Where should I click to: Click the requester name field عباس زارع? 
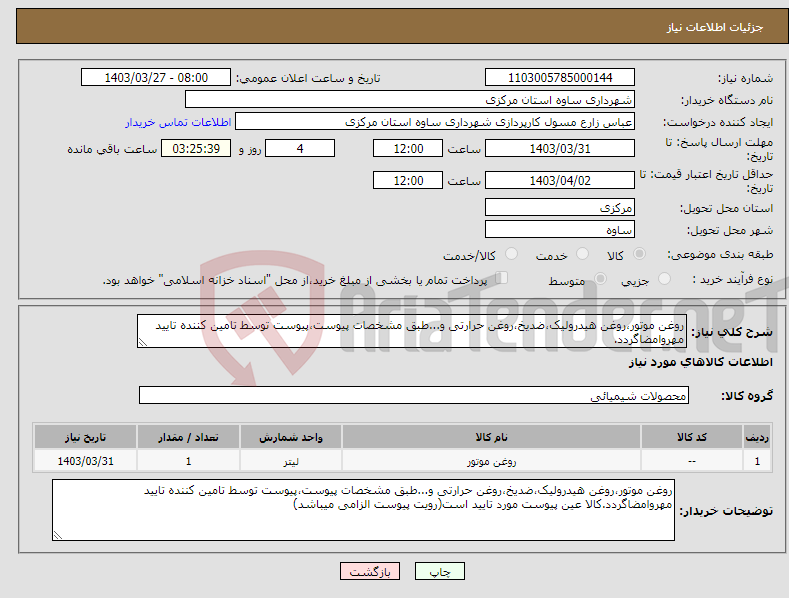[435, 121]
